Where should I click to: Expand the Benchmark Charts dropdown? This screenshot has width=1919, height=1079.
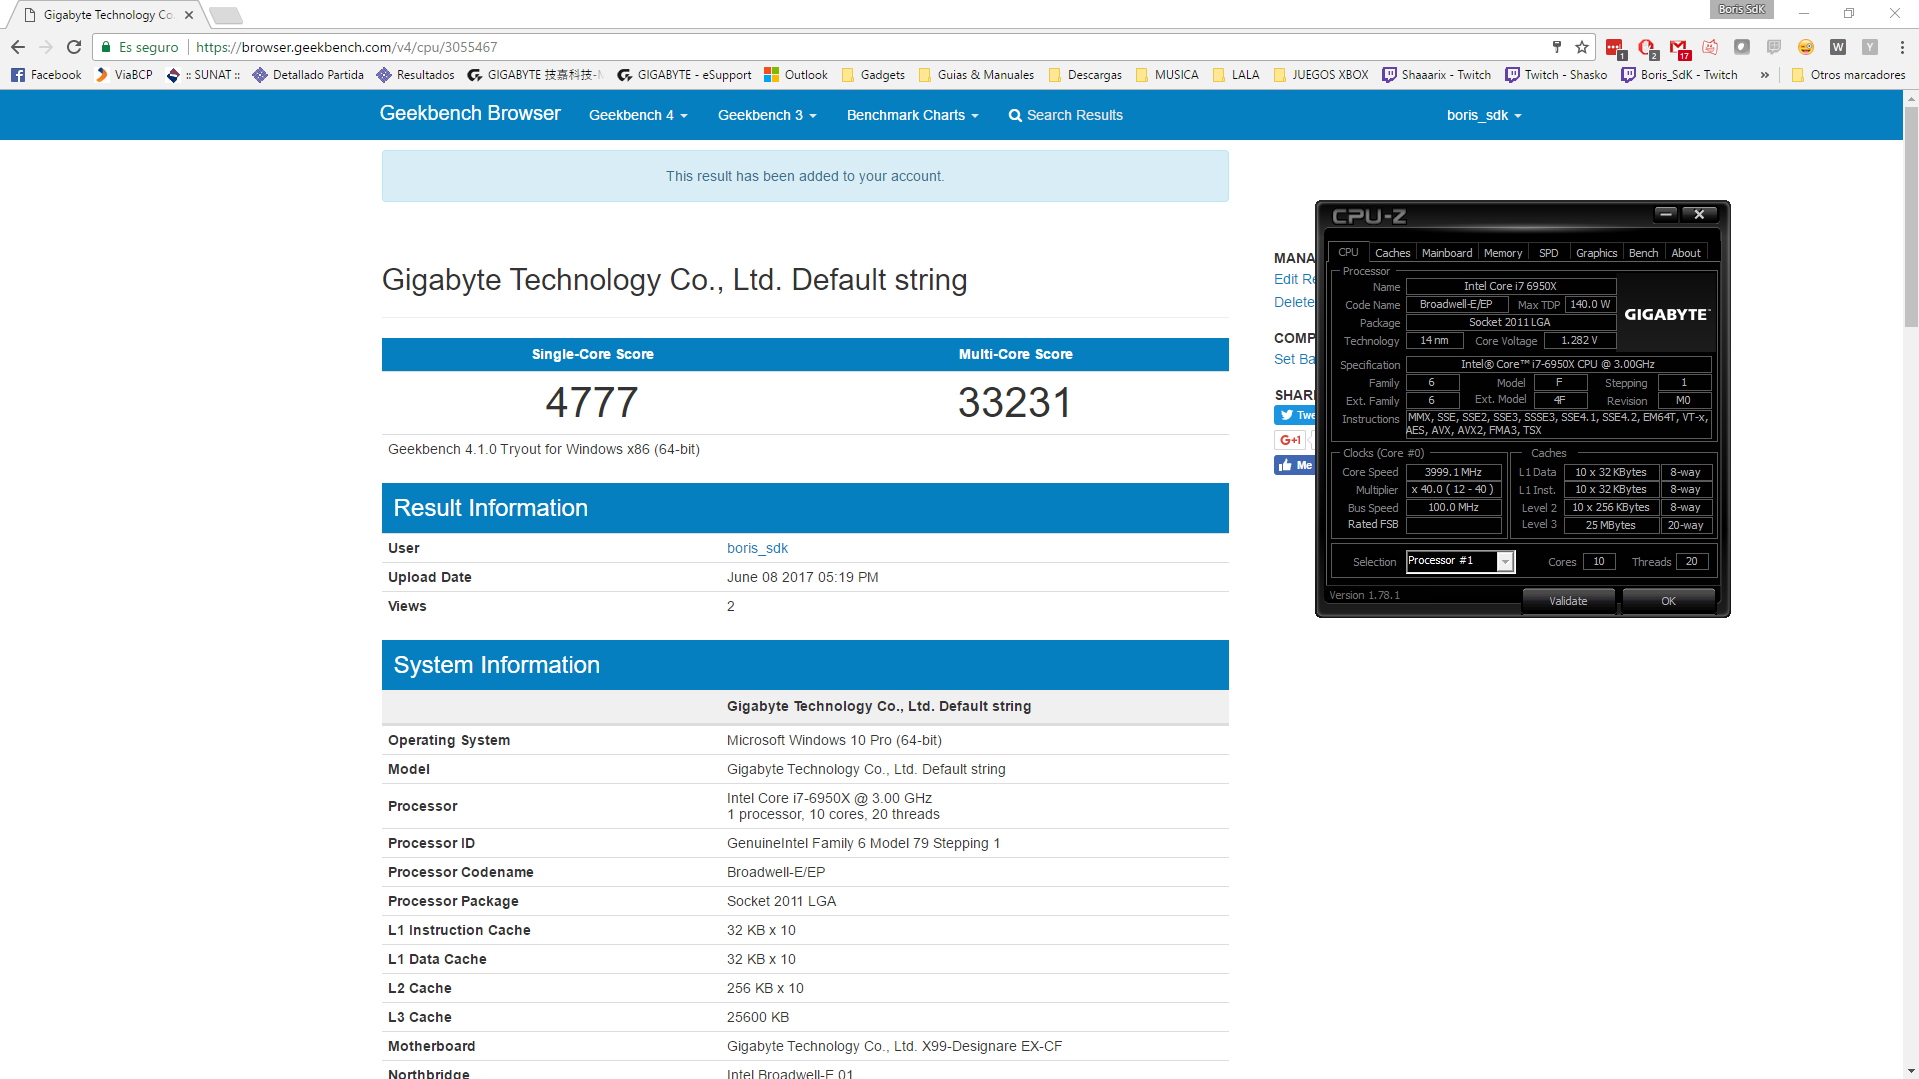click(912, 115)
